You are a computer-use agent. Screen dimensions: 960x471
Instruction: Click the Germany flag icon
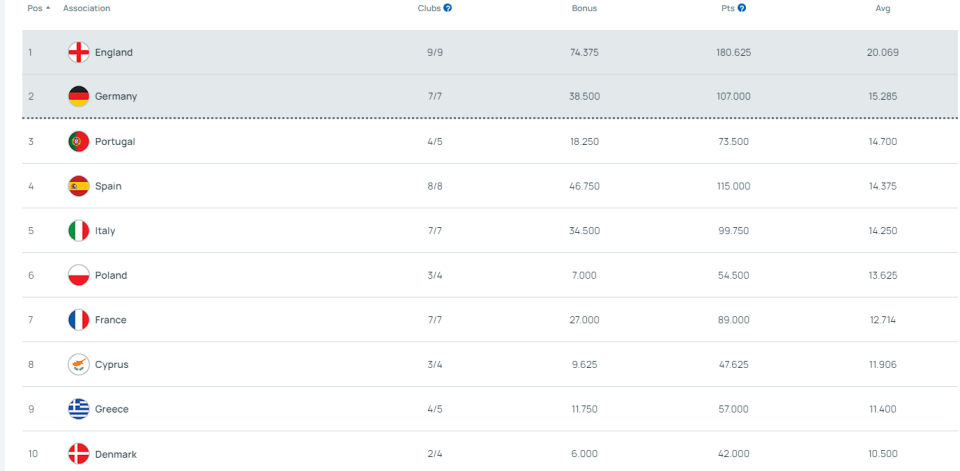(x=78, y=97)
